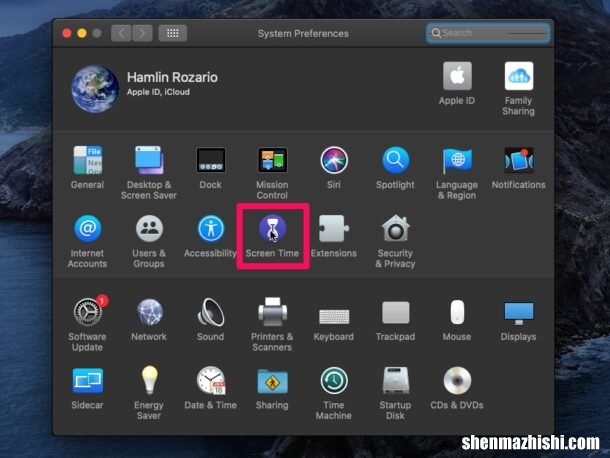Click the Earth profile picture
Image resolution: width=610 pixels, height=458 pixels.
click(95, 88)
